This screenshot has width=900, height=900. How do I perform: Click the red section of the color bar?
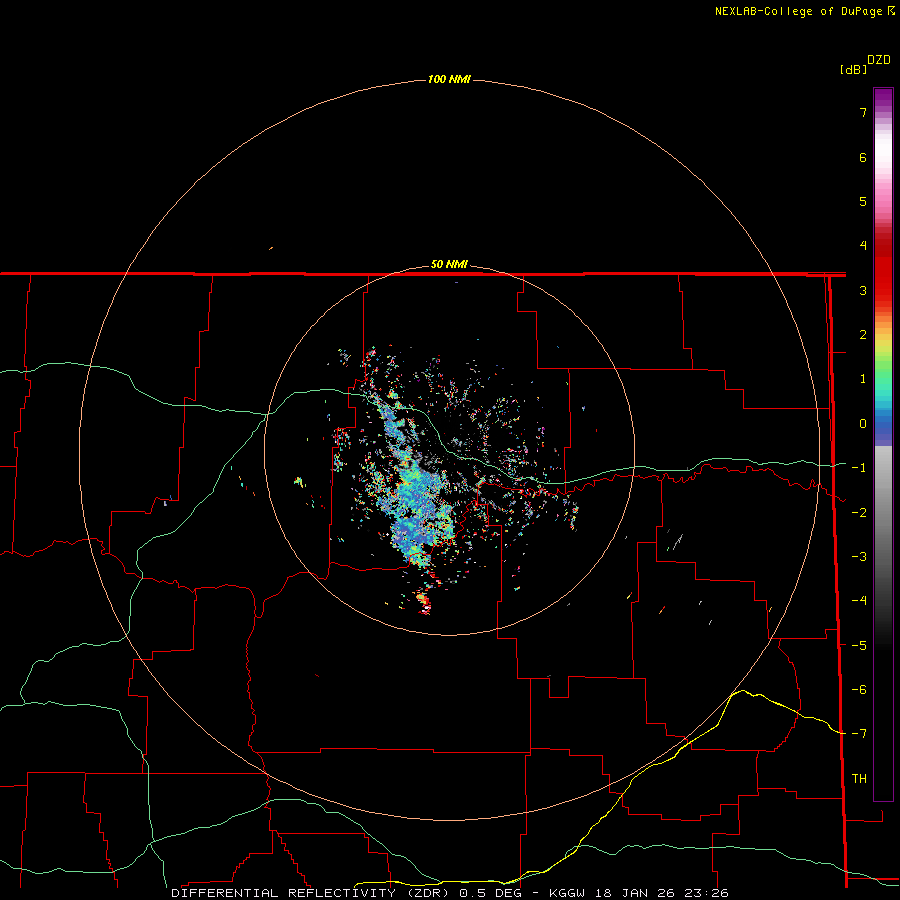[883, 270]
